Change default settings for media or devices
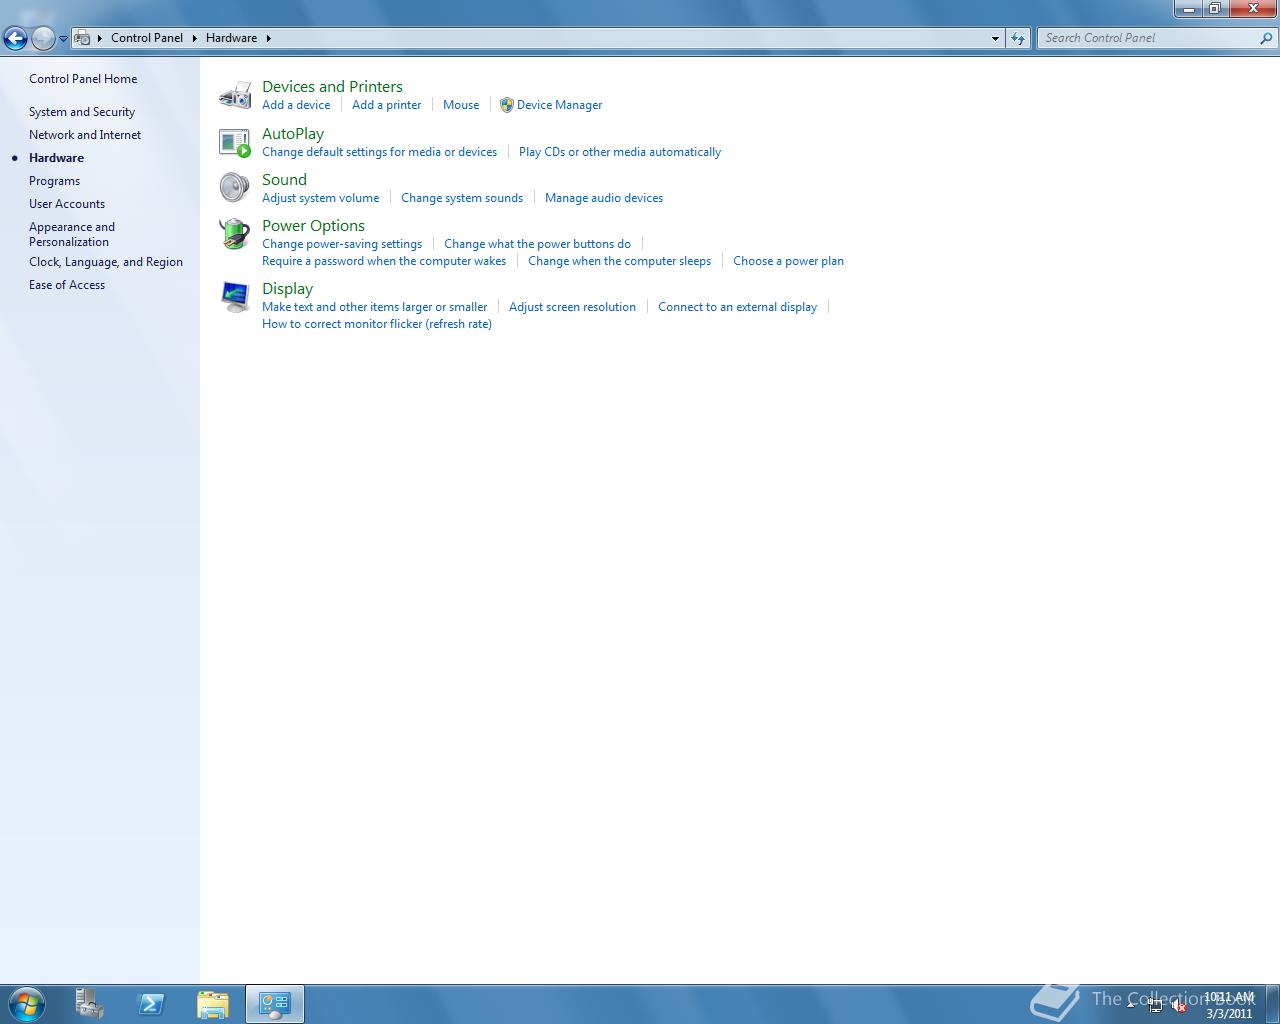The width and height of the screenshot is (1280, 1024). click(x=379, y=152)
